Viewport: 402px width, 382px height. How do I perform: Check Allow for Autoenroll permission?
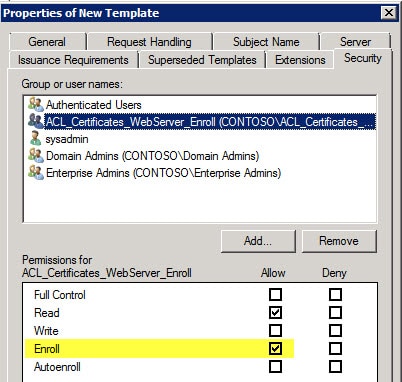point(275,367)
